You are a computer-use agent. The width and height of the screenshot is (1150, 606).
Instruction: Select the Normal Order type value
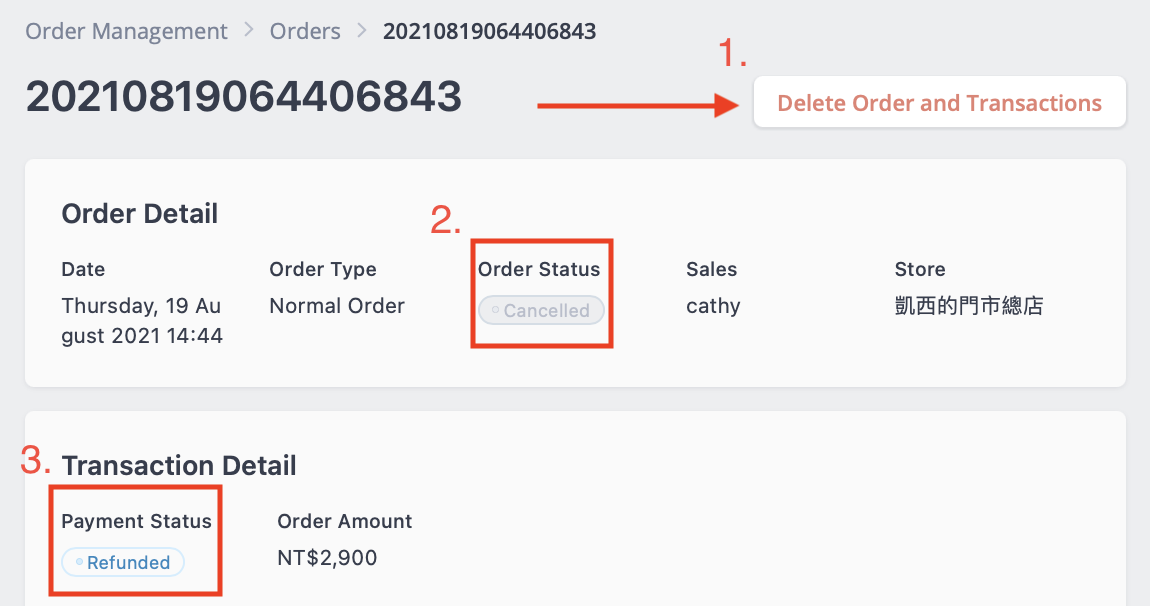336,306
